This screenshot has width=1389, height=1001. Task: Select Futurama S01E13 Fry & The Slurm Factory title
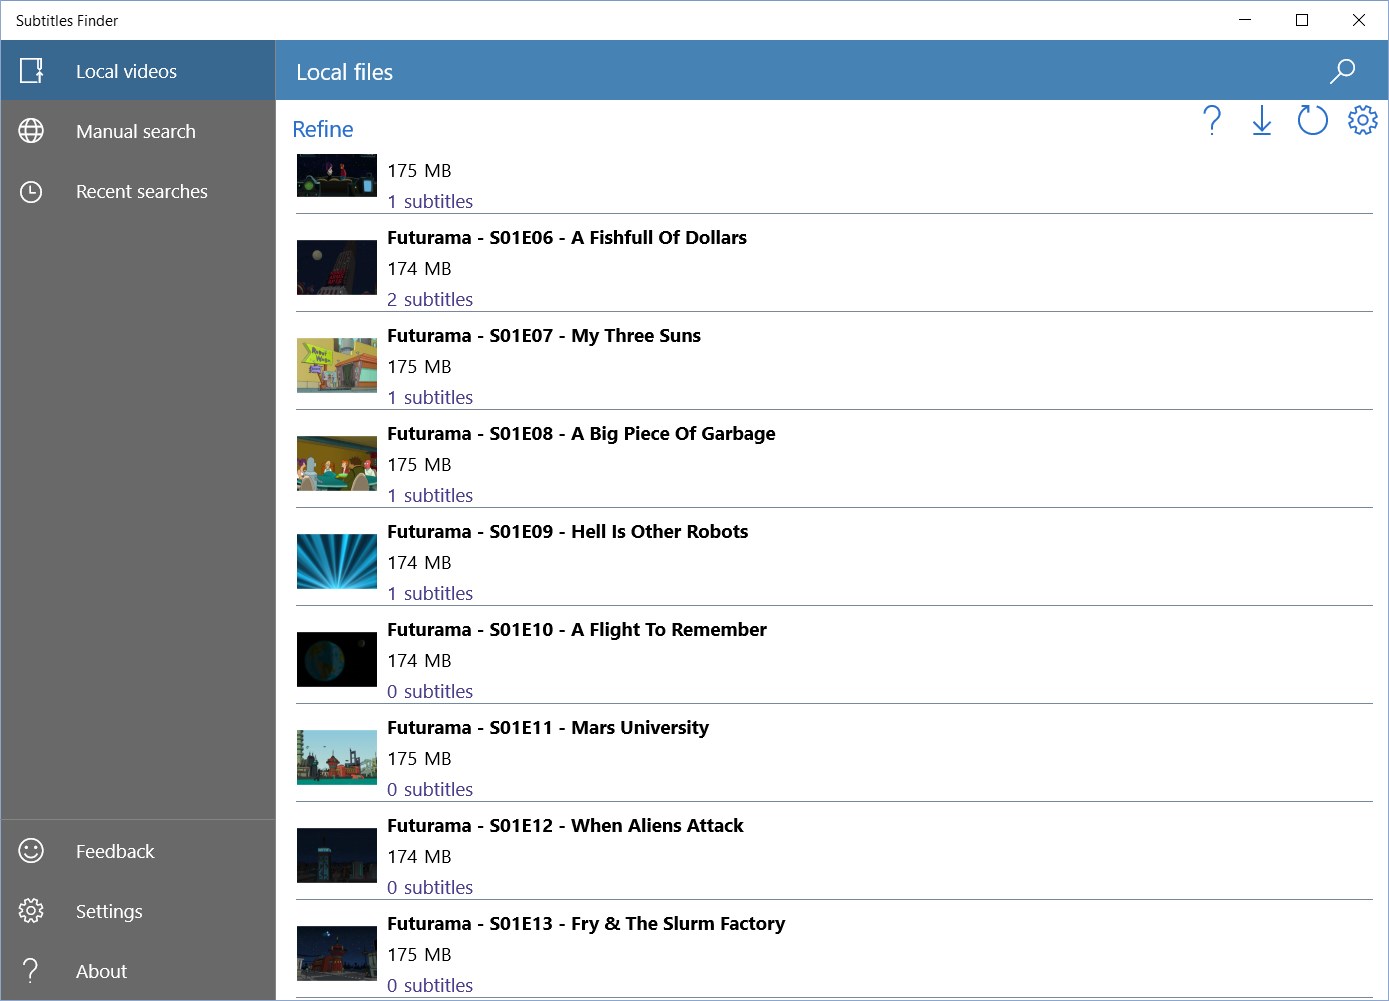586,923
